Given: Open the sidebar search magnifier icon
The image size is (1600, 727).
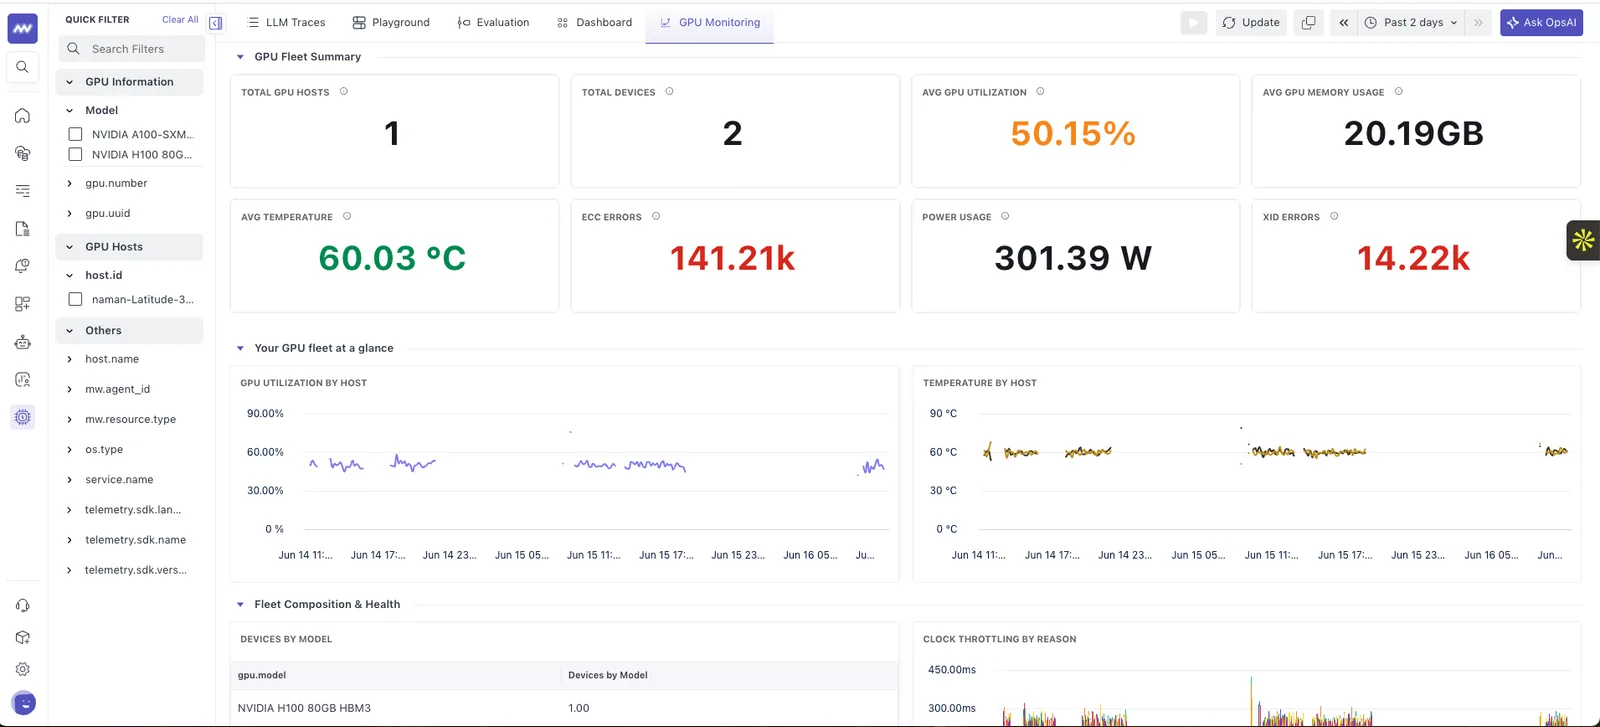Looking at the screenshot, I should [x=22, y=67].
